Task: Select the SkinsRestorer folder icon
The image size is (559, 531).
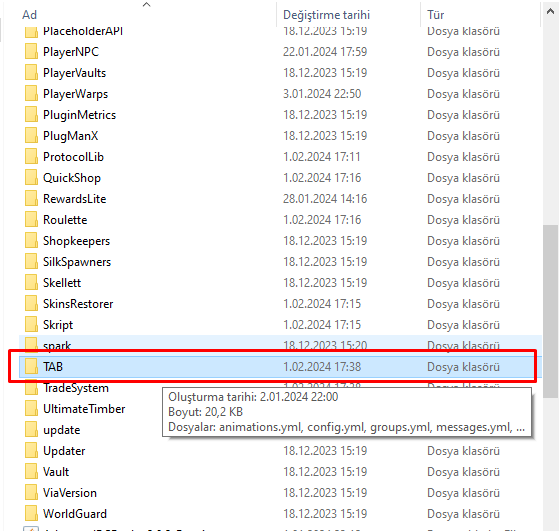Action: 31,304
